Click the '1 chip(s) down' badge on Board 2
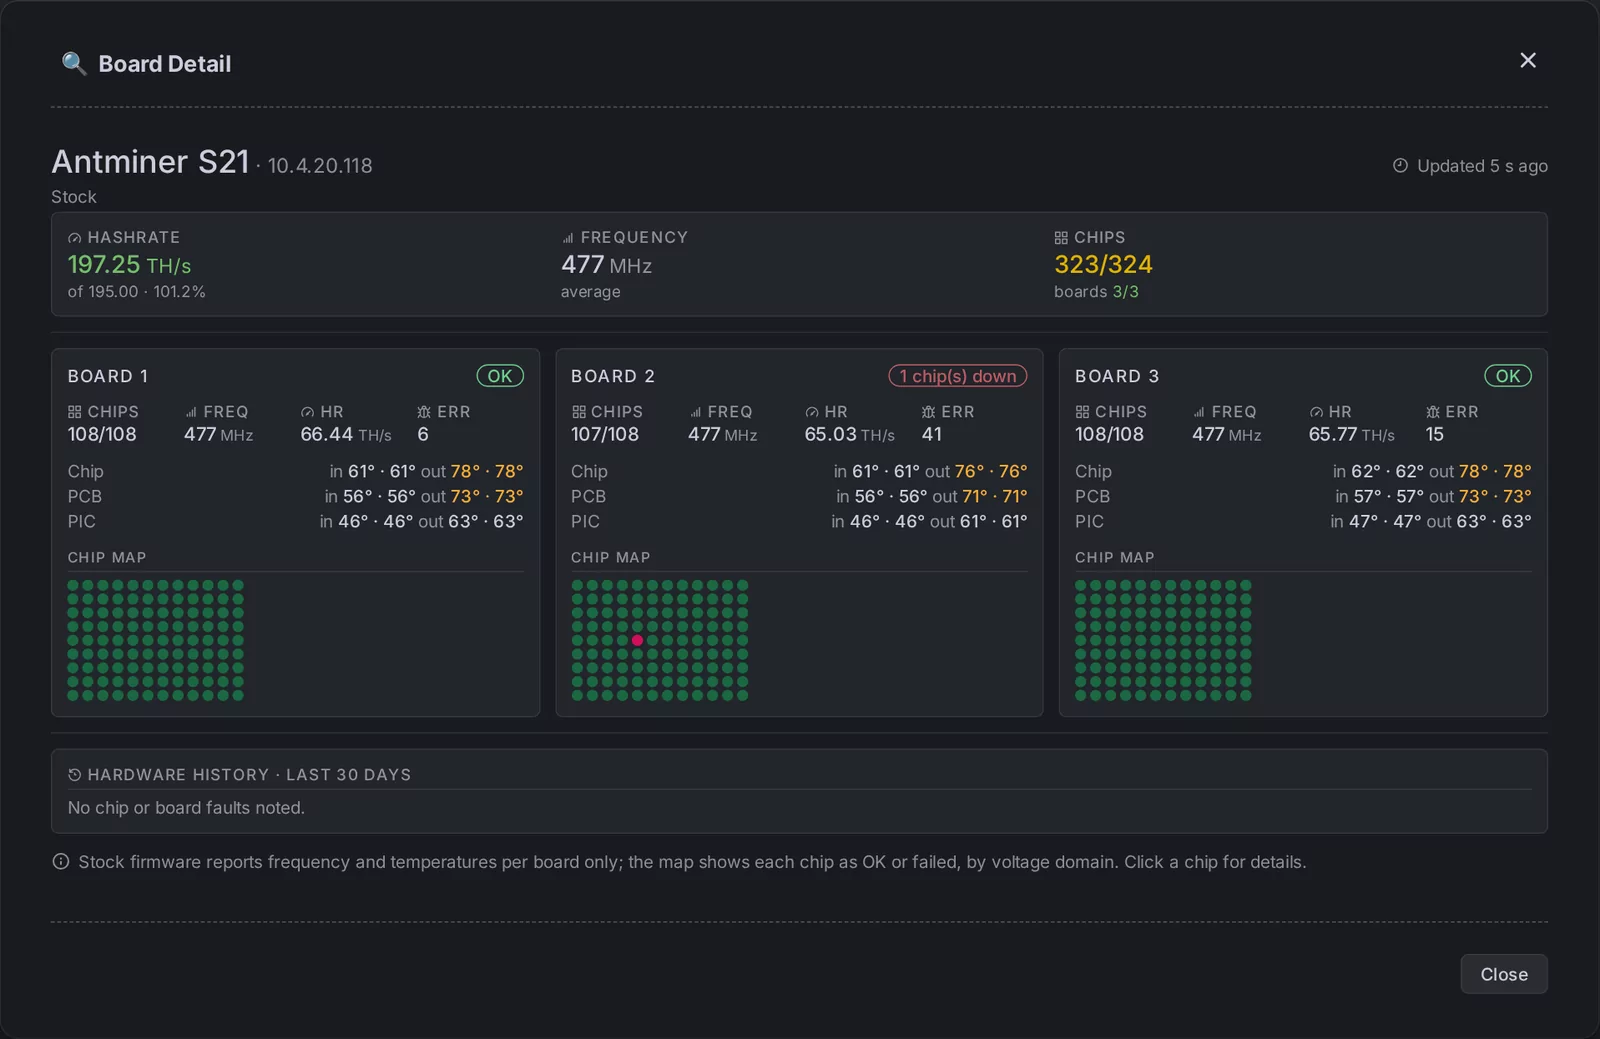The height and width of the screenshot is (1039, 1600). pyautogui.click(x=957, y=376)
